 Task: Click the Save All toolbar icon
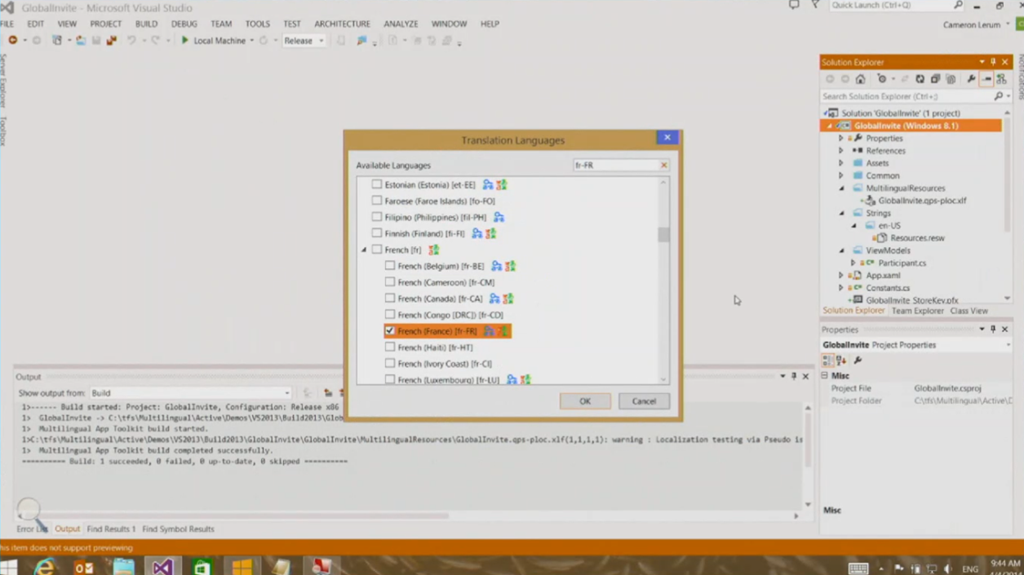point(112,41)
